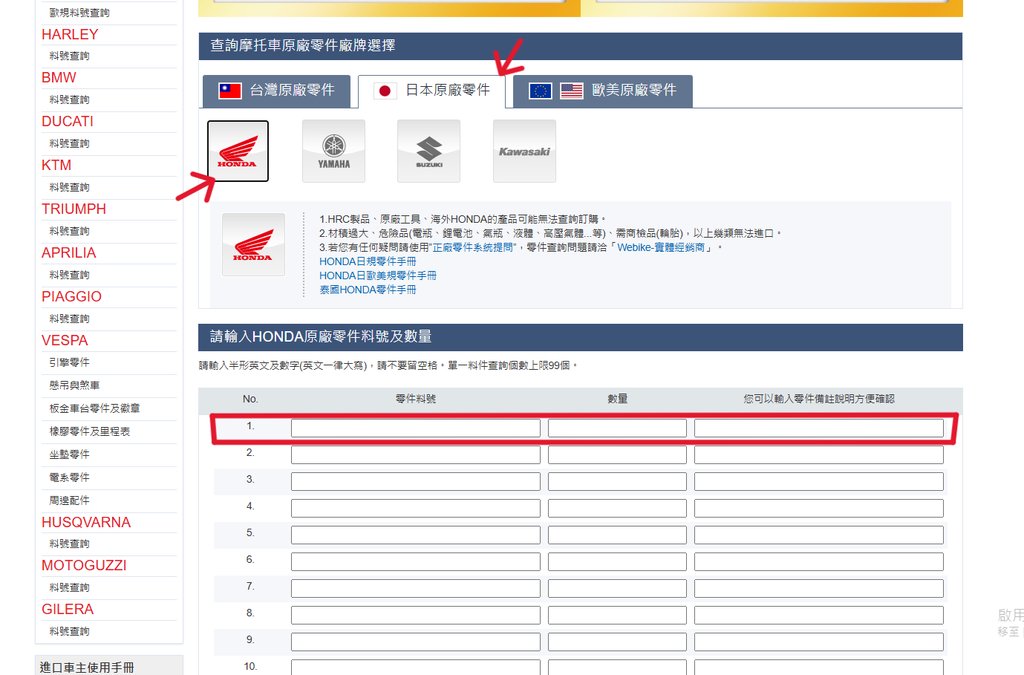Open 電系零件 under VESPA

click(69, 477)
